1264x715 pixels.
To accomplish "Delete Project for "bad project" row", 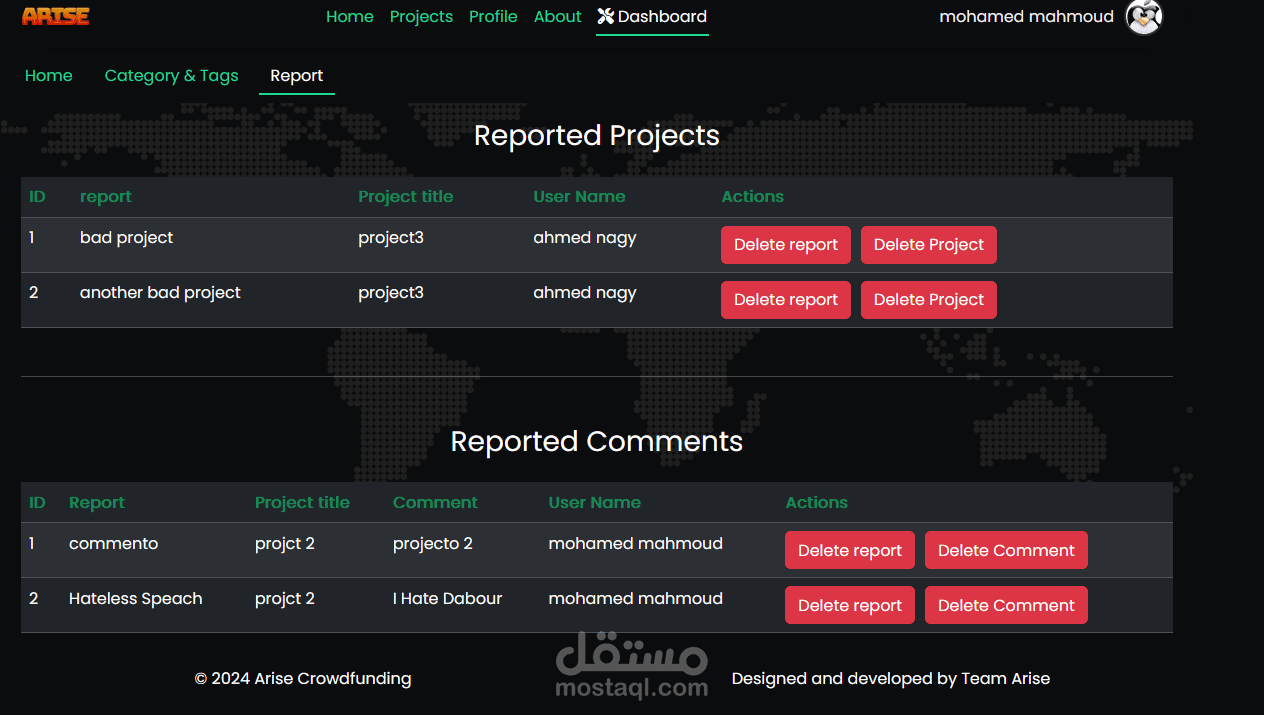I will (929, 245).
